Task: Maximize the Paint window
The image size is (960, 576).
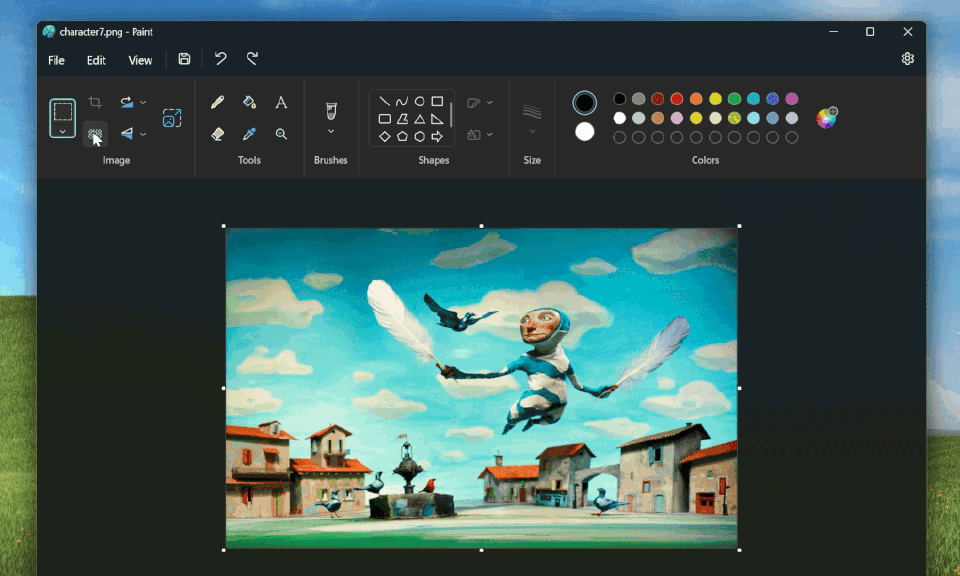Action: 870,32
